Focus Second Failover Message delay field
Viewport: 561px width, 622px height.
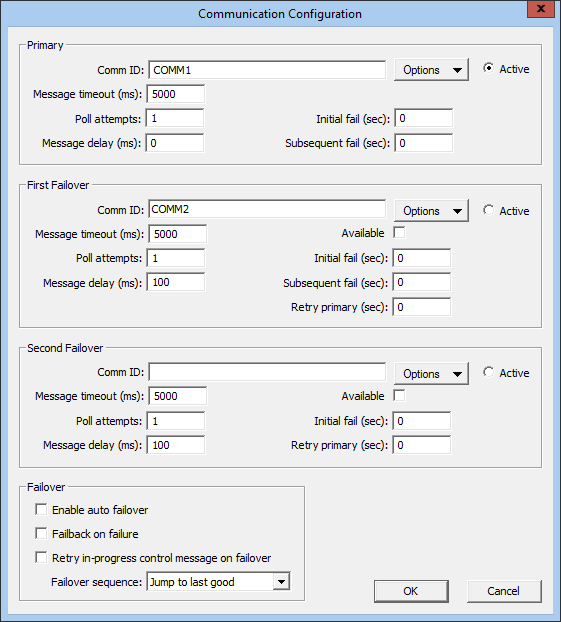coord(176,445)
